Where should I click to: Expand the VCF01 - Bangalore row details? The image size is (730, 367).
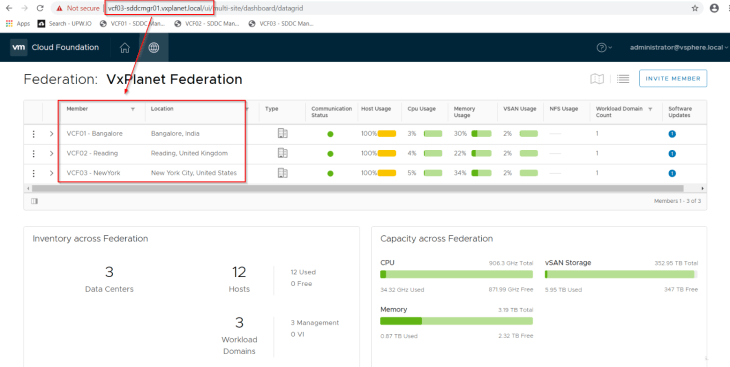pyautogui.click(x=51, y=134)
